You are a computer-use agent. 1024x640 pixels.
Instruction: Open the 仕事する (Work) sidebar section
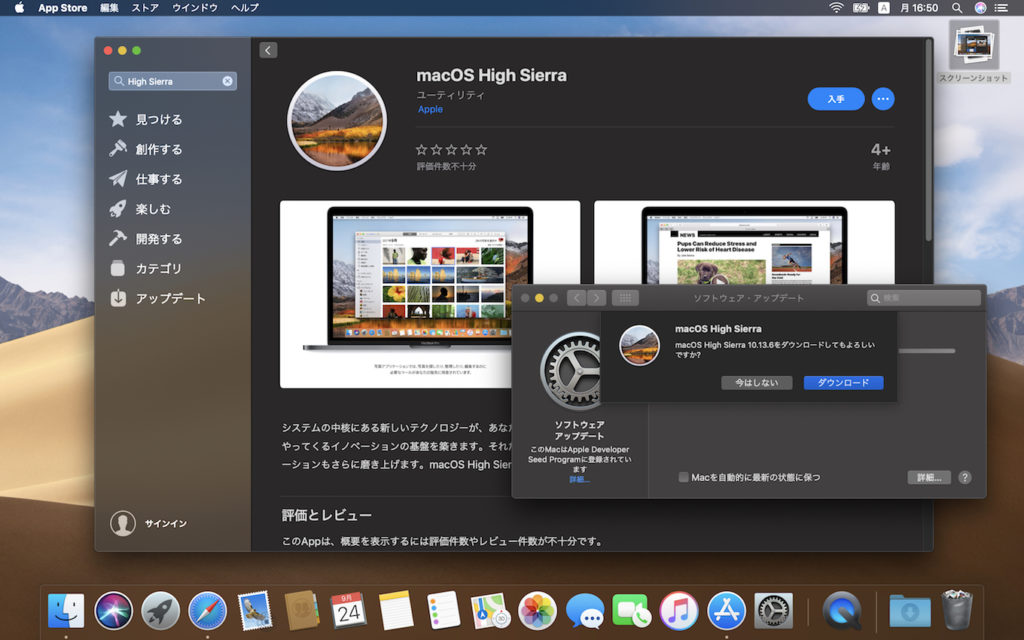[158, 179]
